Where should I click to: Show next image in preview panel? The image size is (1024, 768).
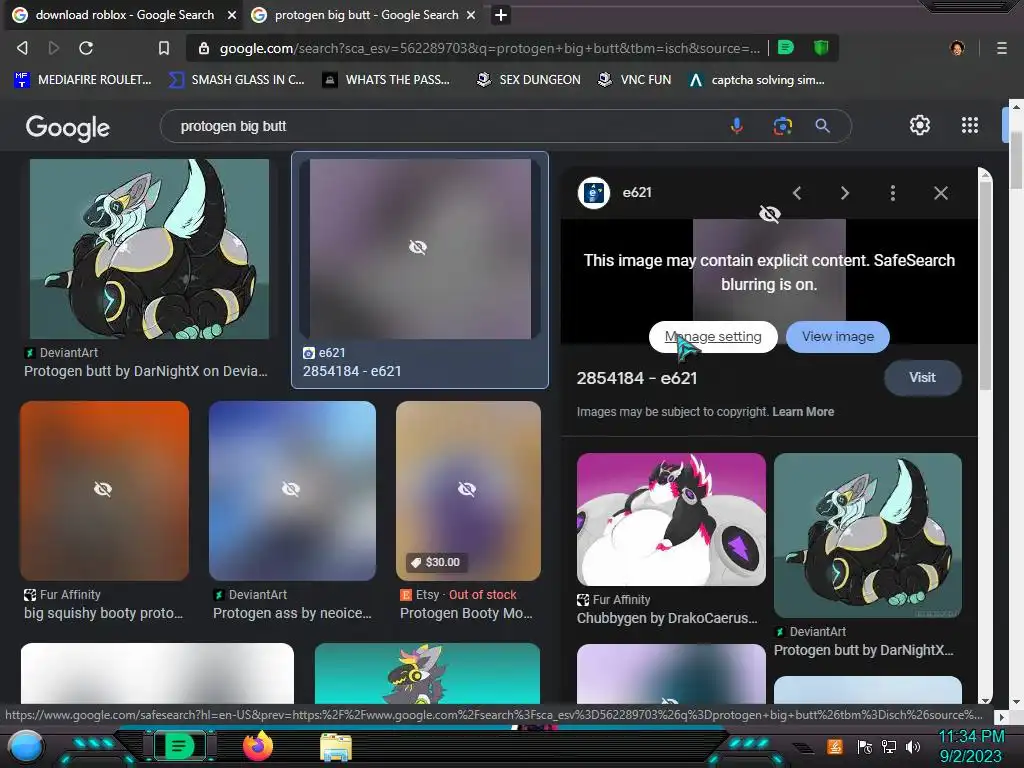[844, 193]
